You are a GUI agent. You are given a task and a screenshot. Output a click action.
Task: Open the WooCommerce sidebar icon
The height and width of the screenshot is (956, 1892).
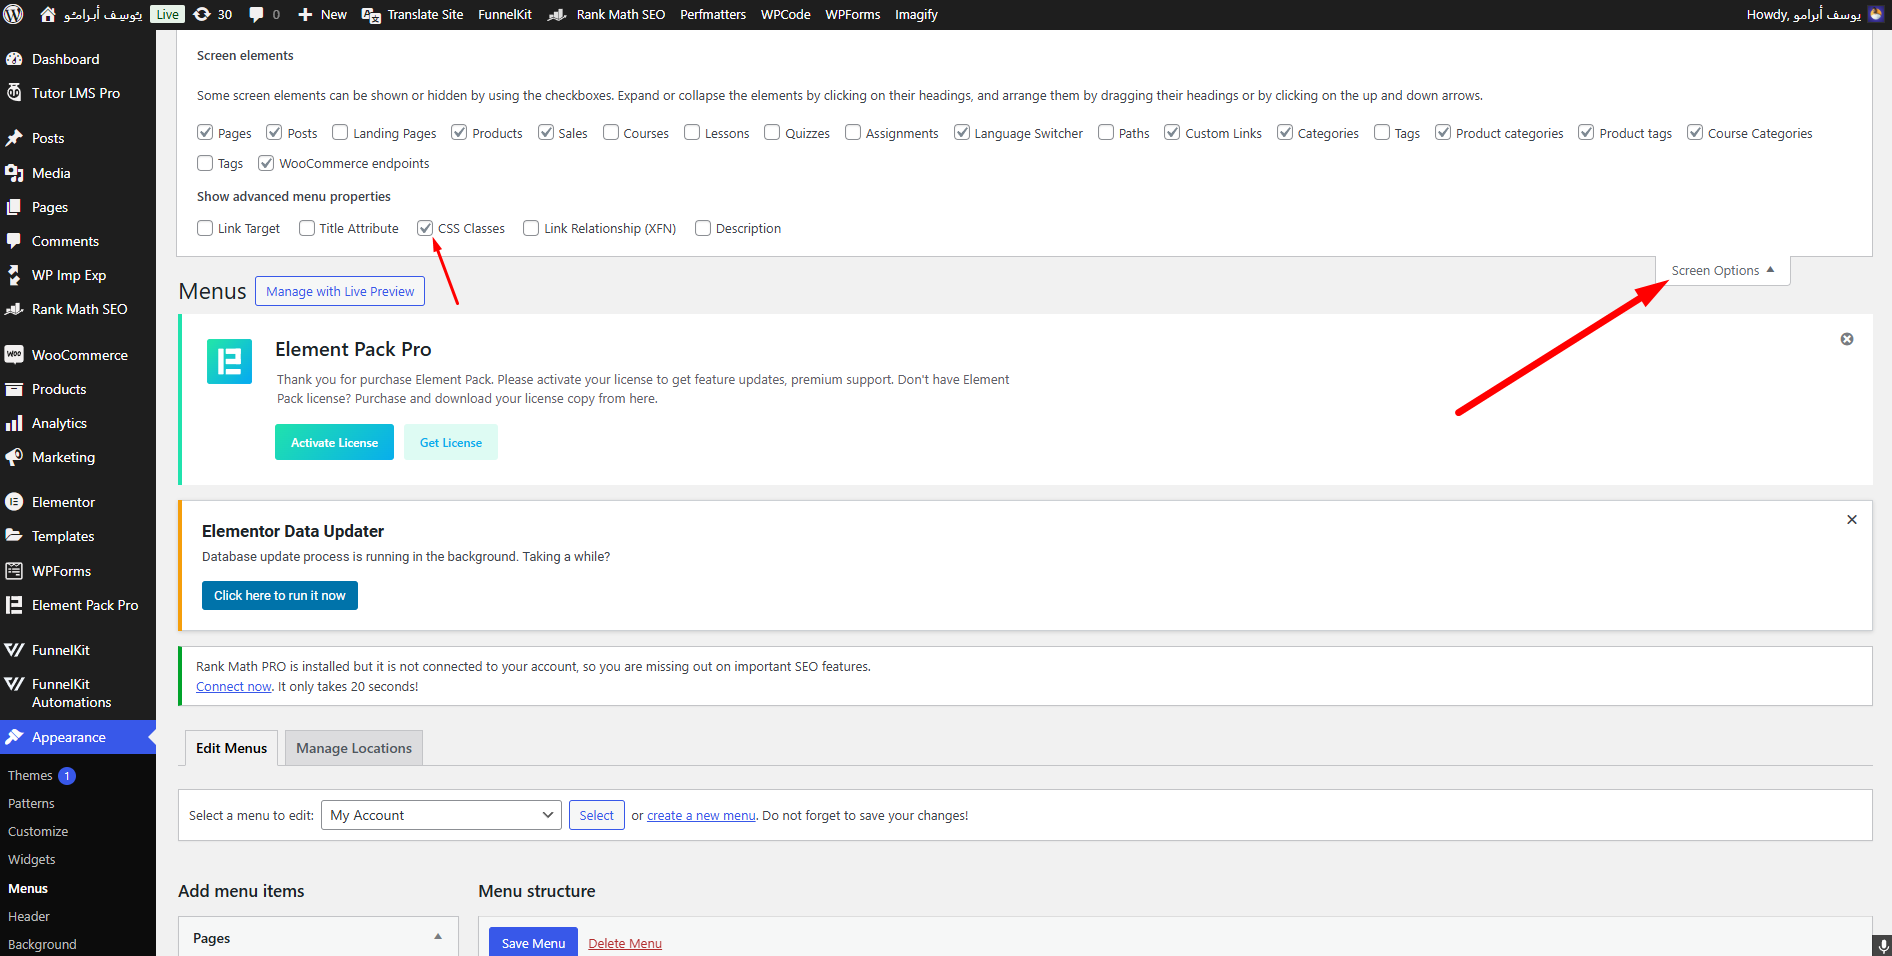(14, 355)
